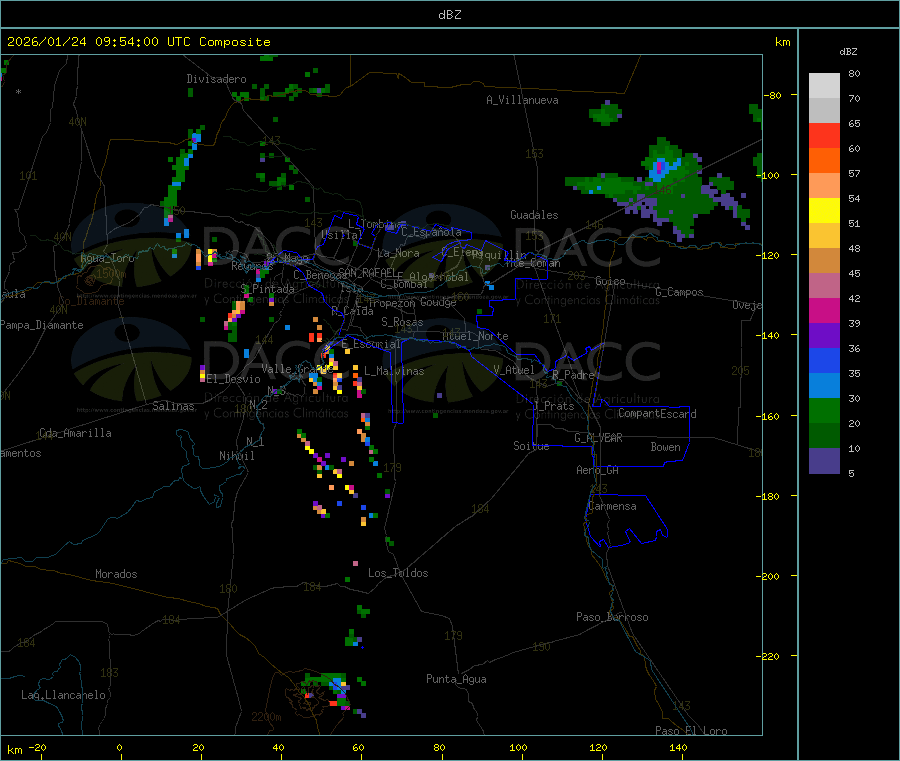Click the Pampa_Diamante map label
The height and width of the screenshot is (761, 900).
click(41, 325)
